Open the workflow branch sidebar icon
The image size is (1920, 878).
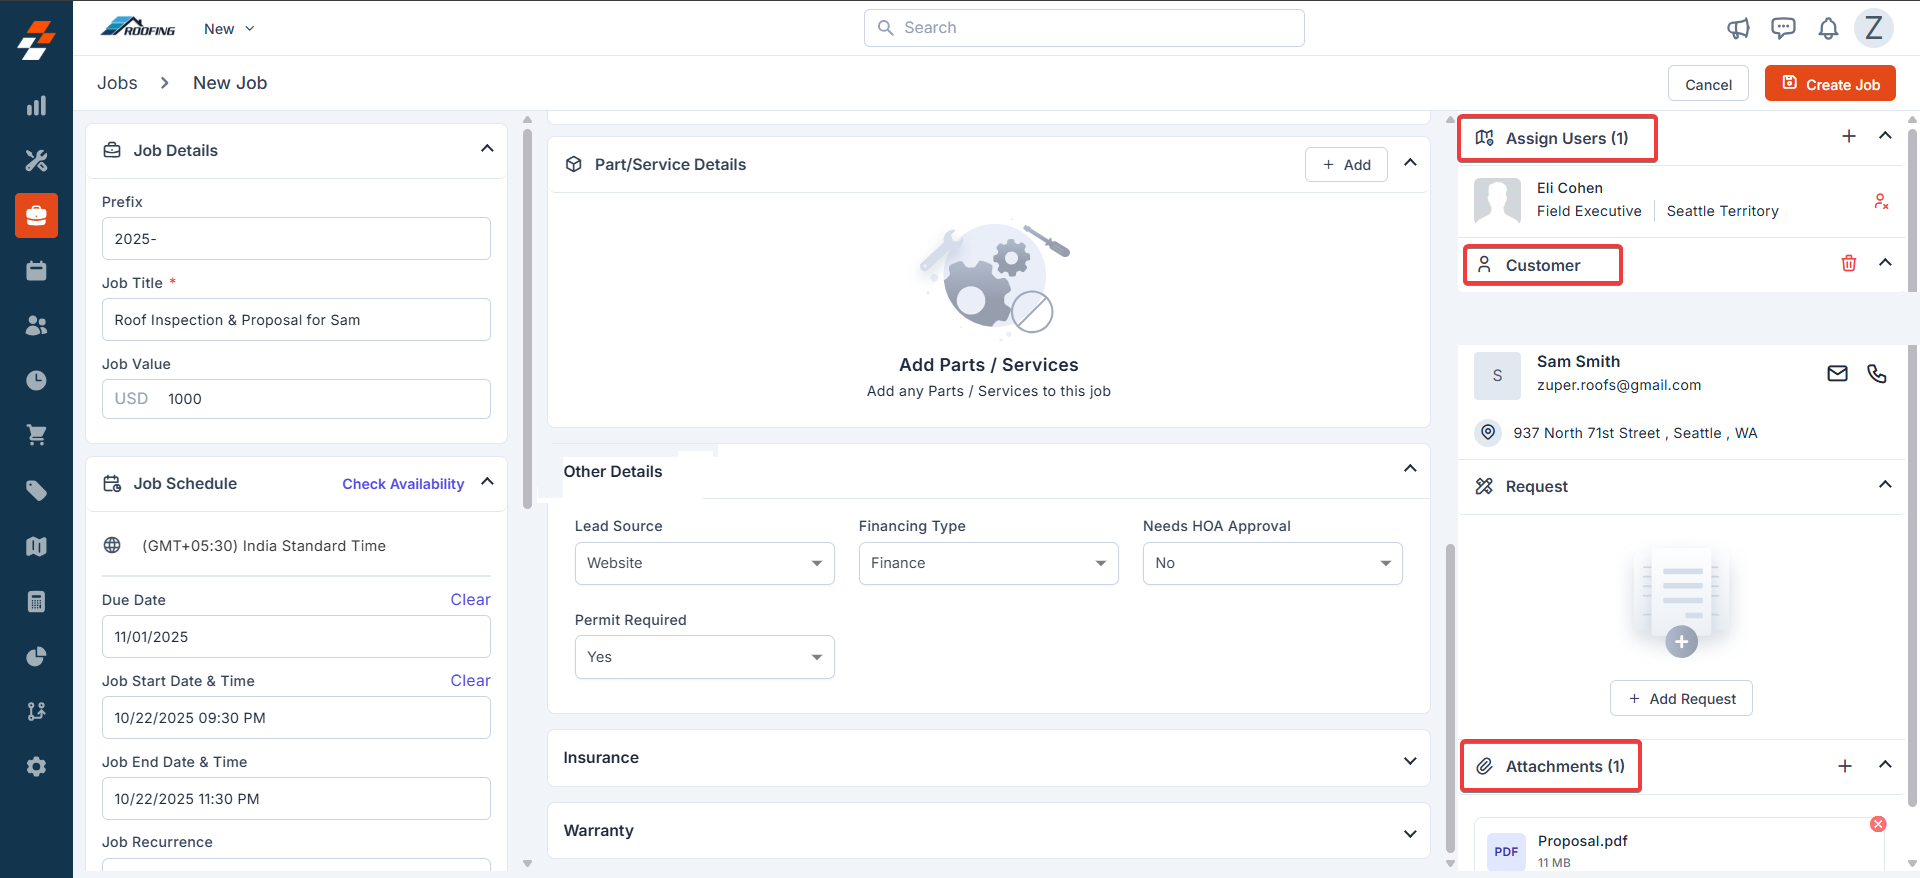36,711
